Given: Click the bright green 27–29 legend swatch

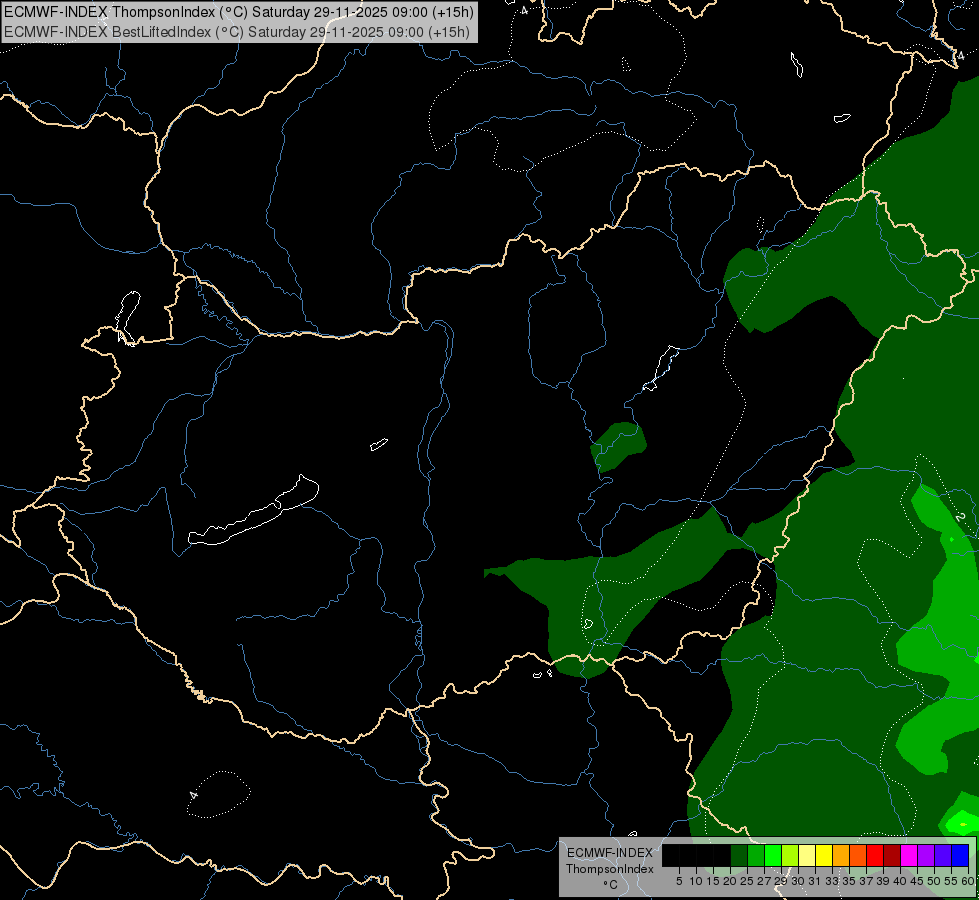Looking at the screenshot, I should (x=773, y=856).
